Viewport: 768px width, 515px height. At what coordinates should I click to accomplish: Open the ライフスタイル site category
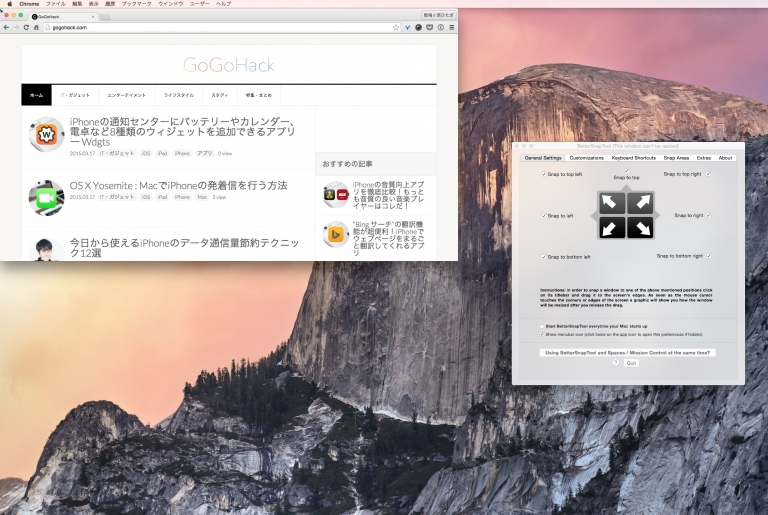tap(179, 95)
